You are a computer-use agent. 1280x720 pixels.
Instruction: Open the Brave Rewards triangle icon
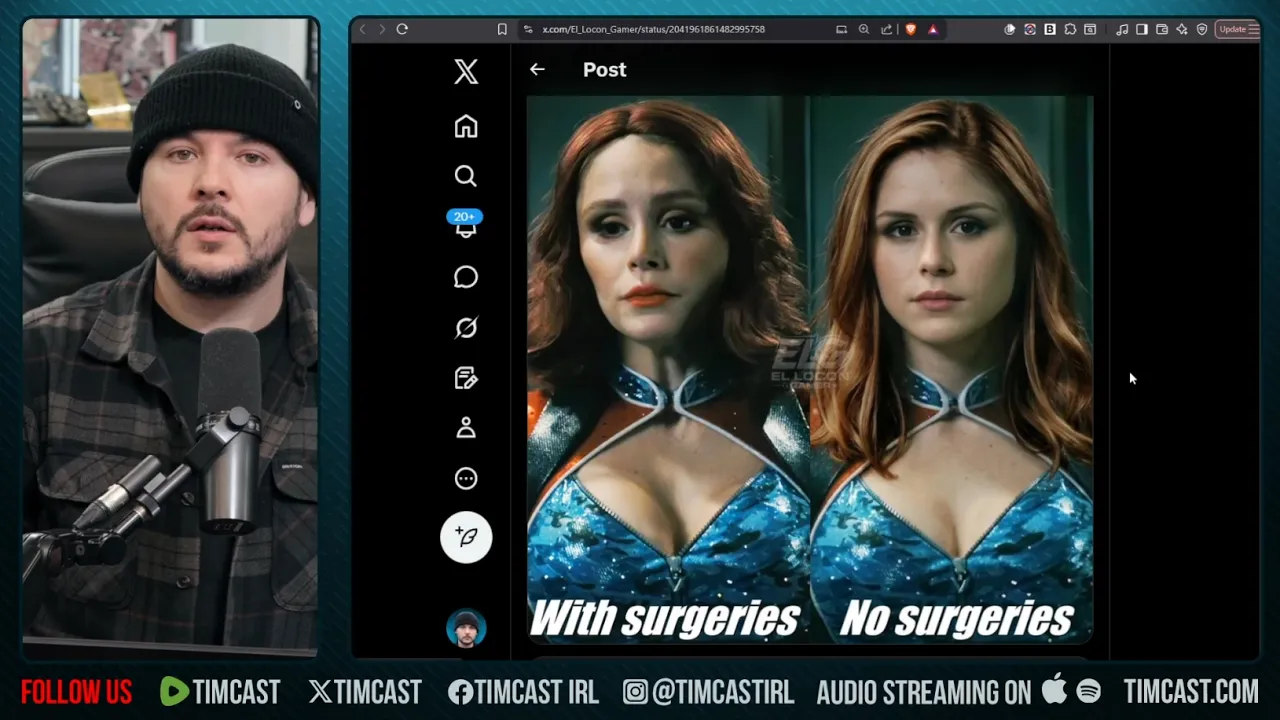point(933,29)
